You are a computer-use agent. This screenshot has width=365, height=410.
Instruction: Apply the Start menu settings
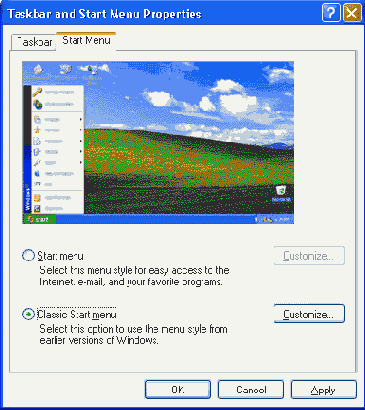[x=324, y=389]
